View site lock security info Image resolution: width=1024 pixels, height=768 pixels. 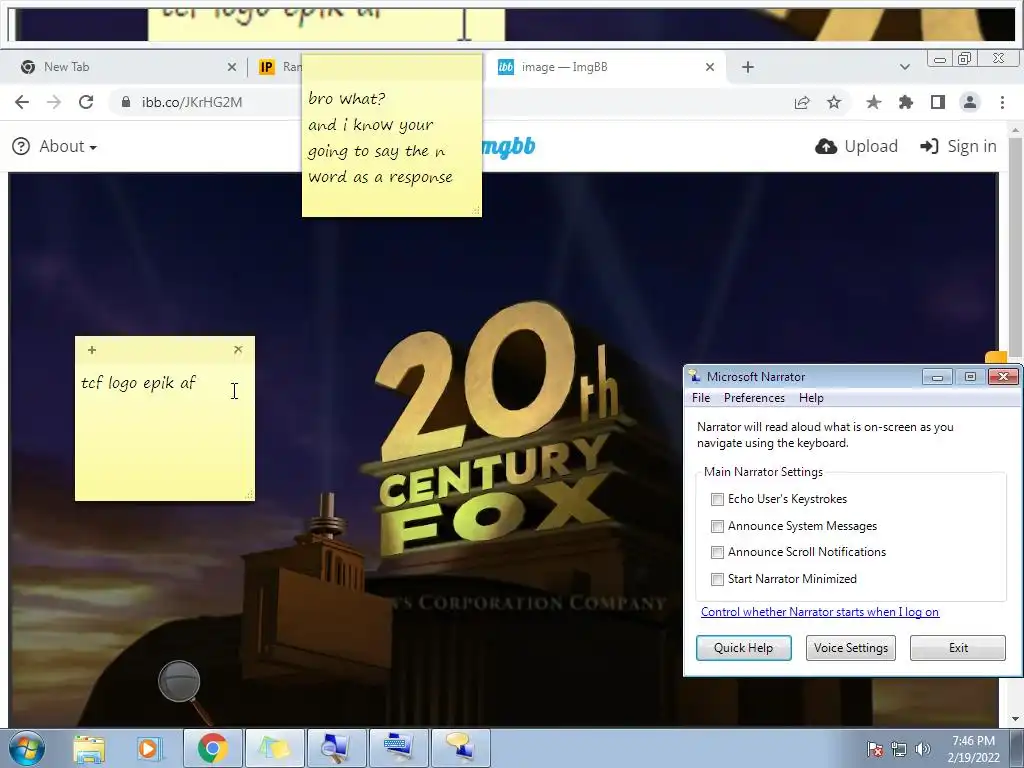pos(126,102)
